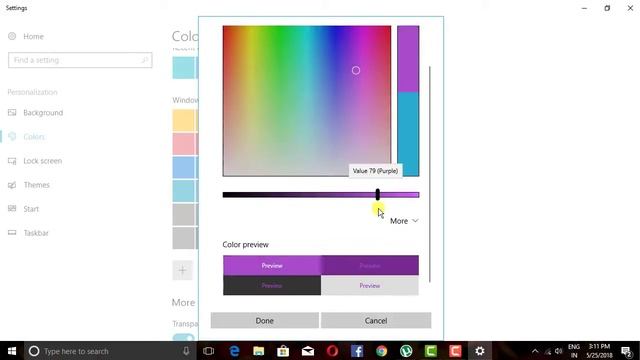Click the purple new color bar

coord(408,59)
